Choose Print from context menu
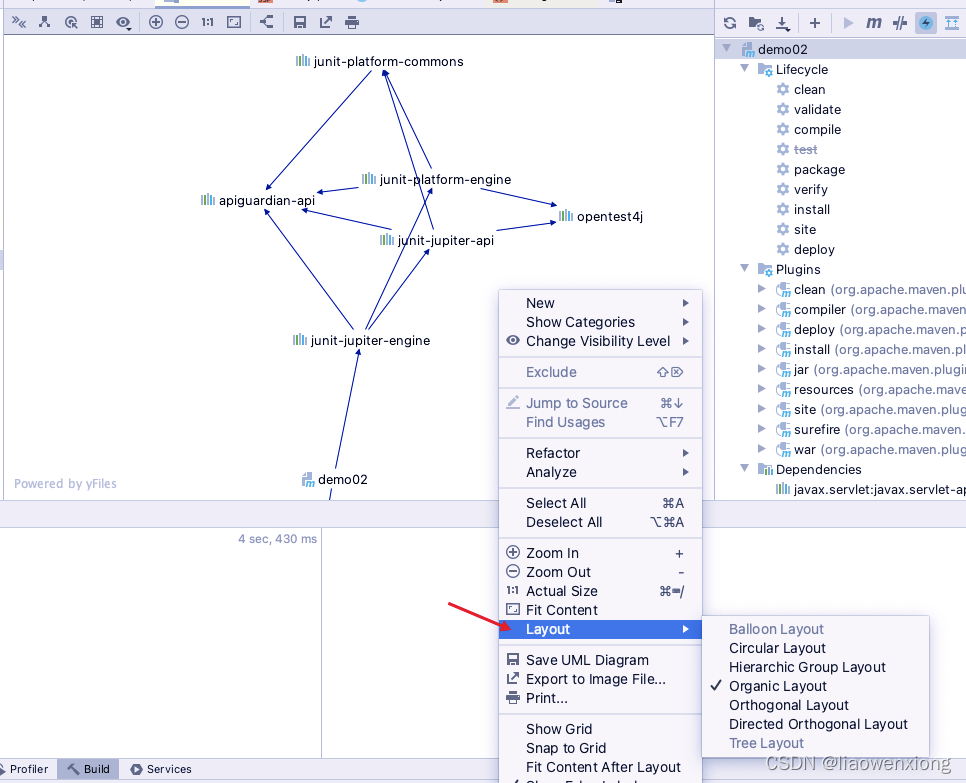This screenshot has height=783, width=966. coord(601,698)
